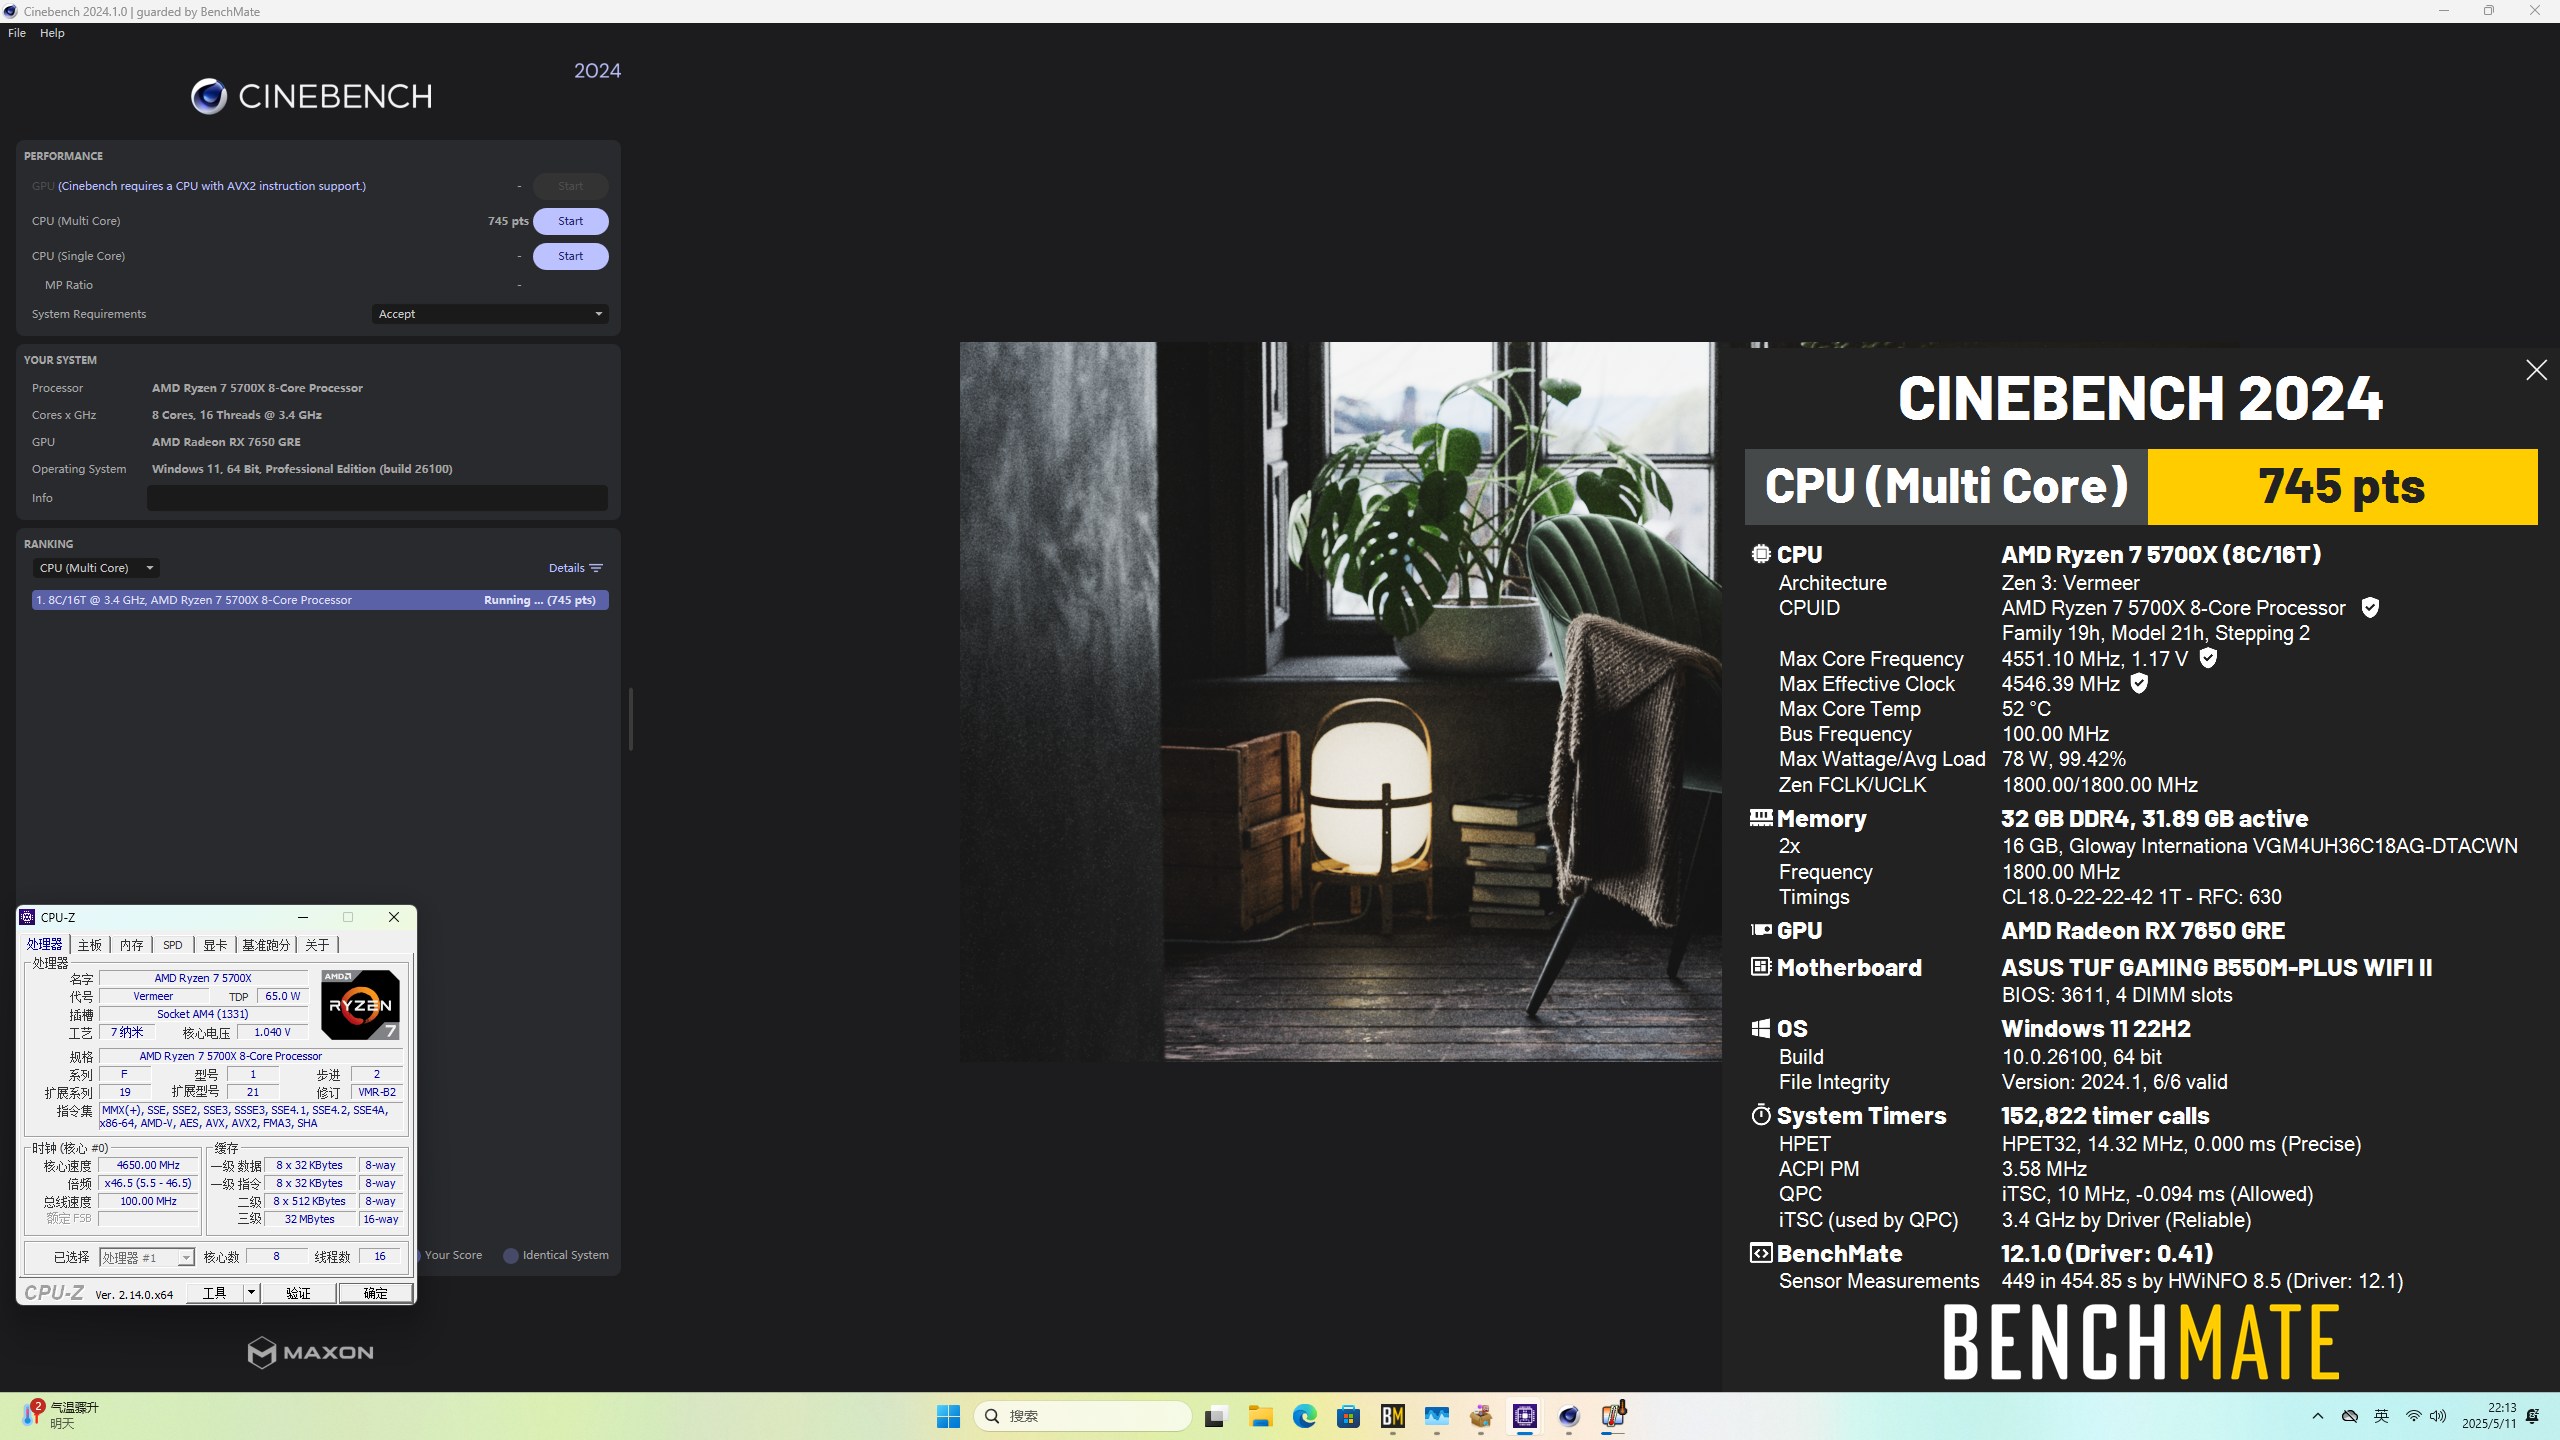Click the Ryzen 7 logo in CPU-Z
The image size is (2560, 1440).
[x=360, y=1005]
